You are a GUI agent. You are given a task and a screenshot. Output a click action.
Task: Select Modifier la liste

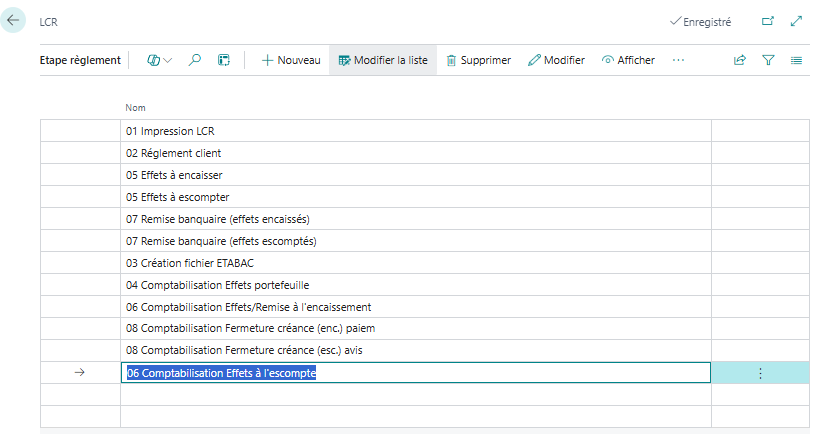383,60
